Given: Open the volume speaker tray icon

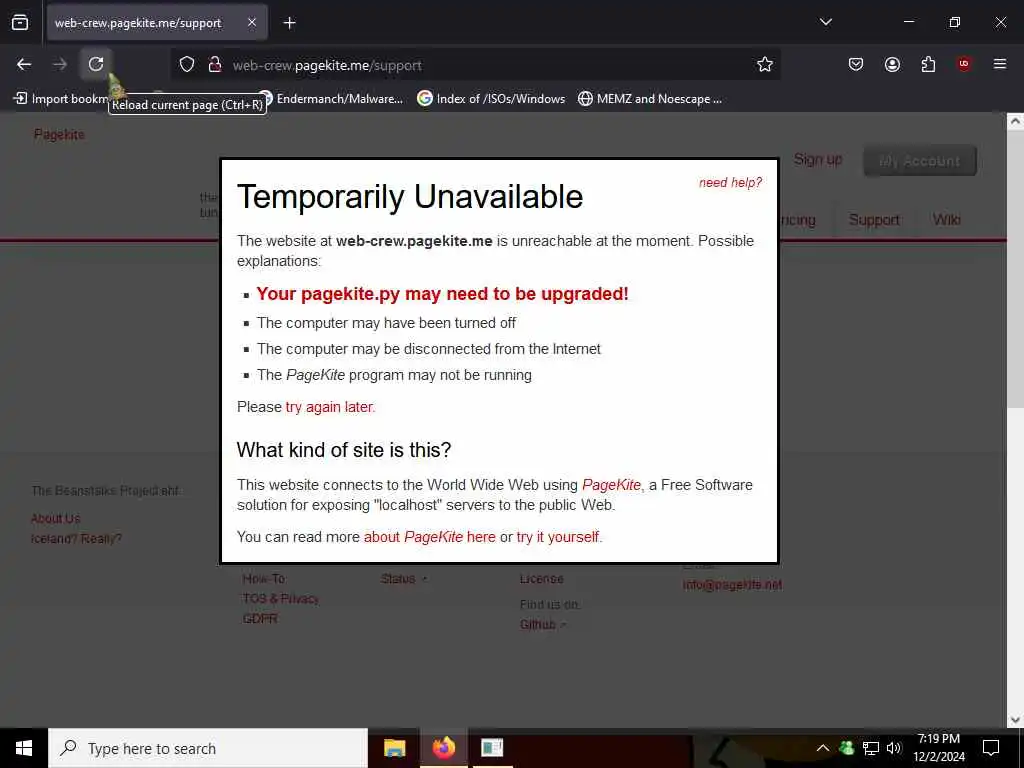Looking at the screenshot, I should (894, 748).
